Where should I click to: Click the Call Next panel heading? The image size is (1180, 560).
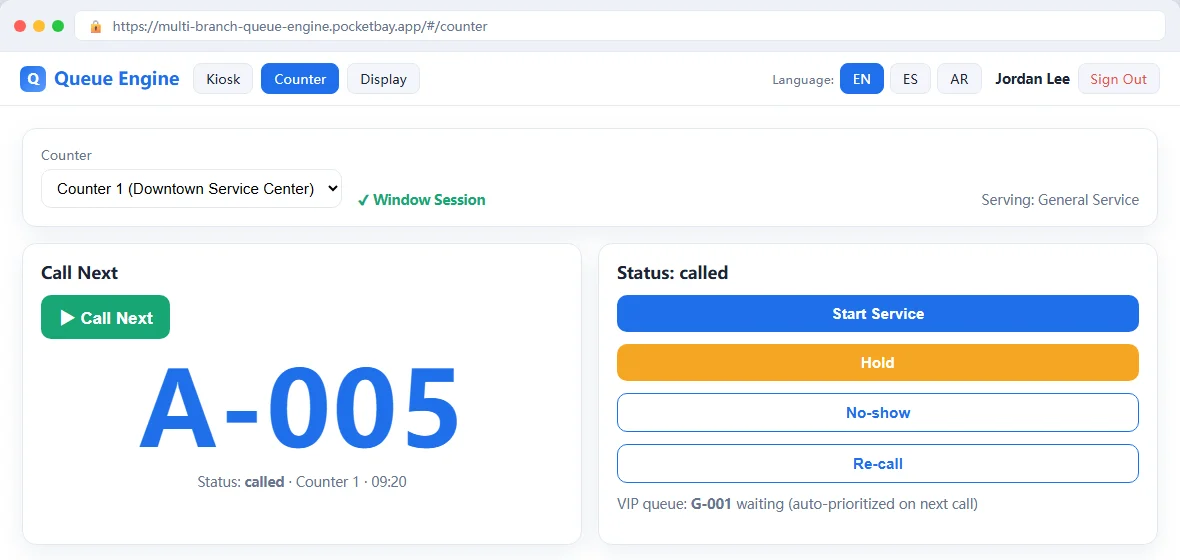(79, 272)
